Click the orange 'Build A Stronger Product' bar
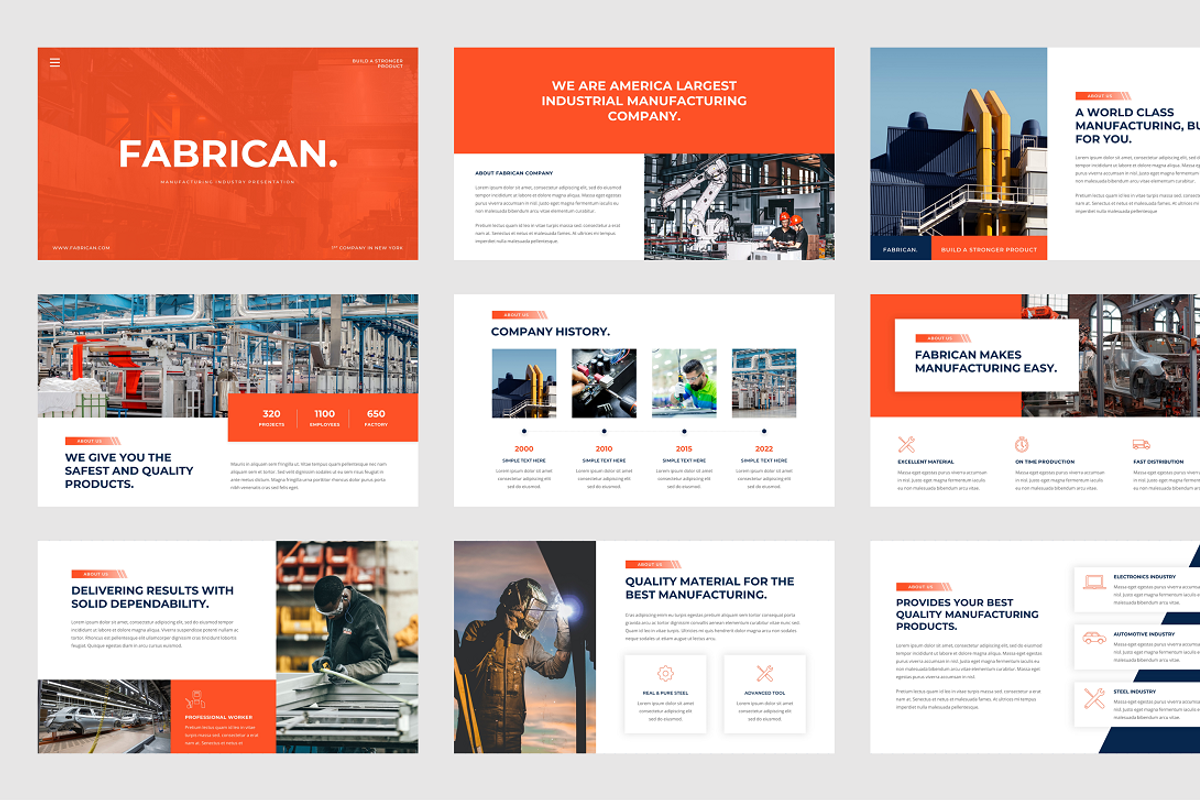 click(989, 248)
